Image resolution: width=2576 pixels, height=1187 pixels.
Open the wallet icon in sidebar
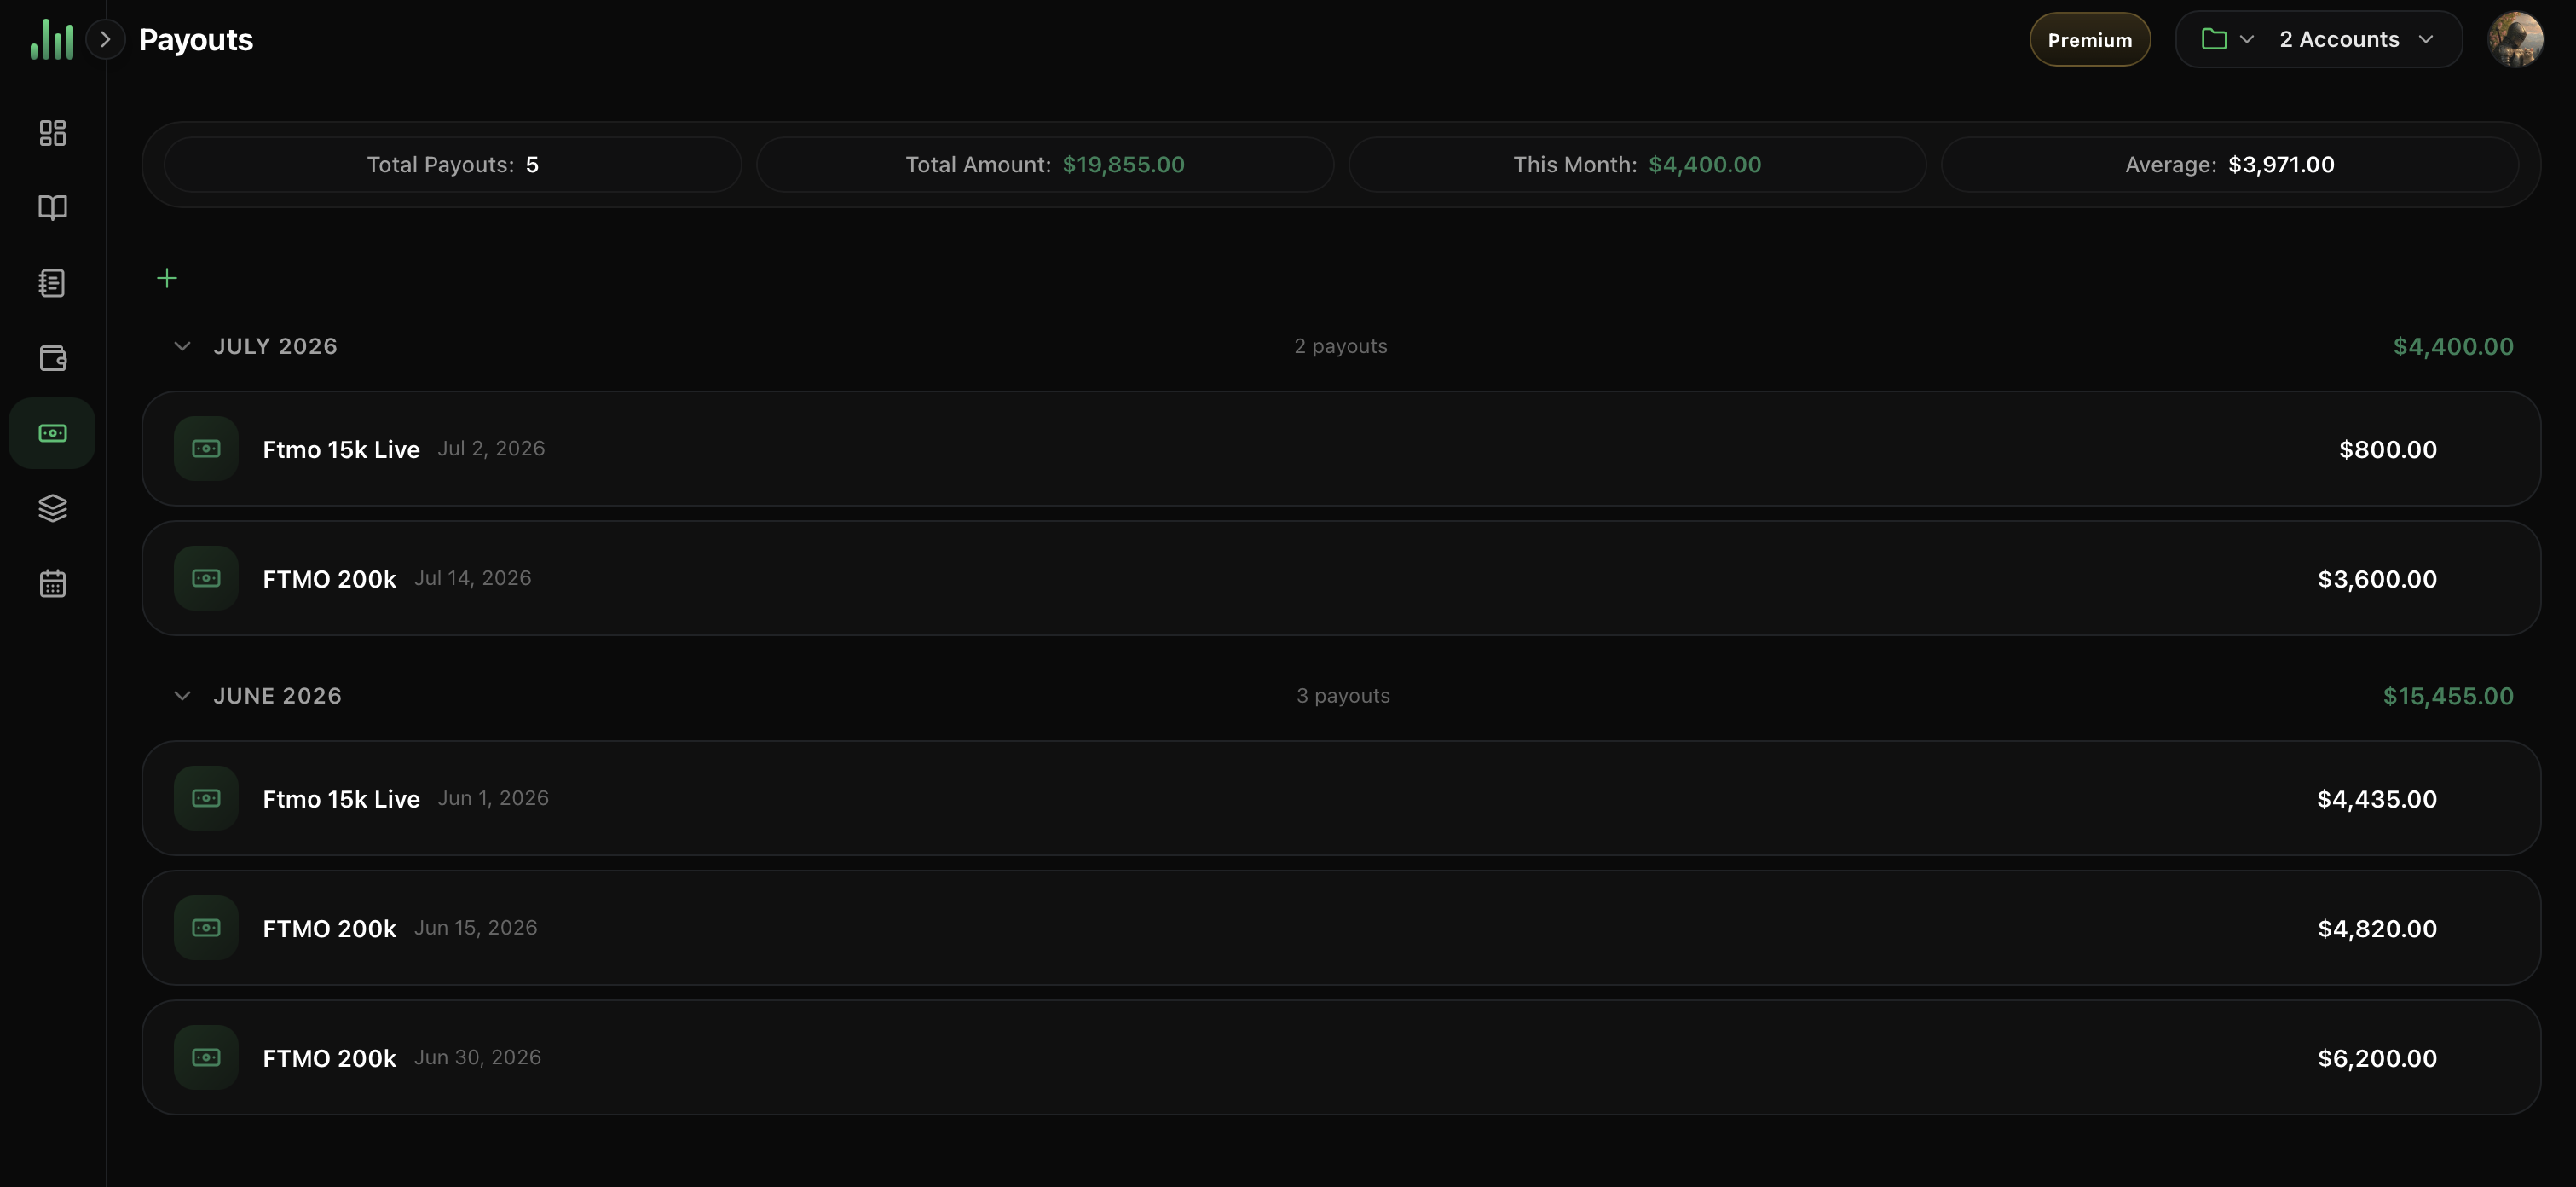(52, 358)
